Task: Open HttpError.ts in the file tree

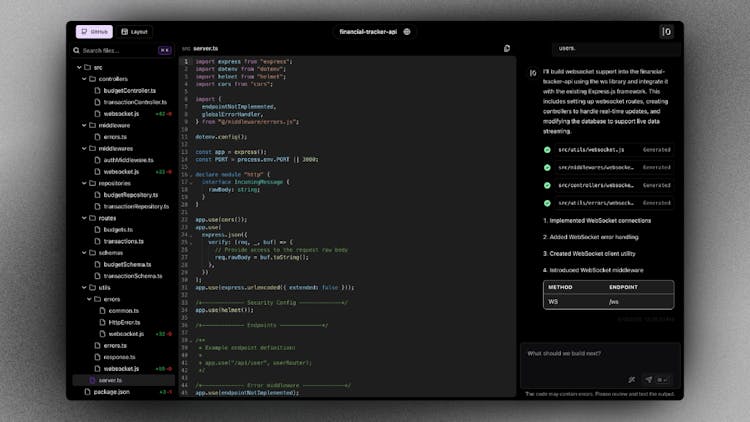Action: click(x=124, y=322)
